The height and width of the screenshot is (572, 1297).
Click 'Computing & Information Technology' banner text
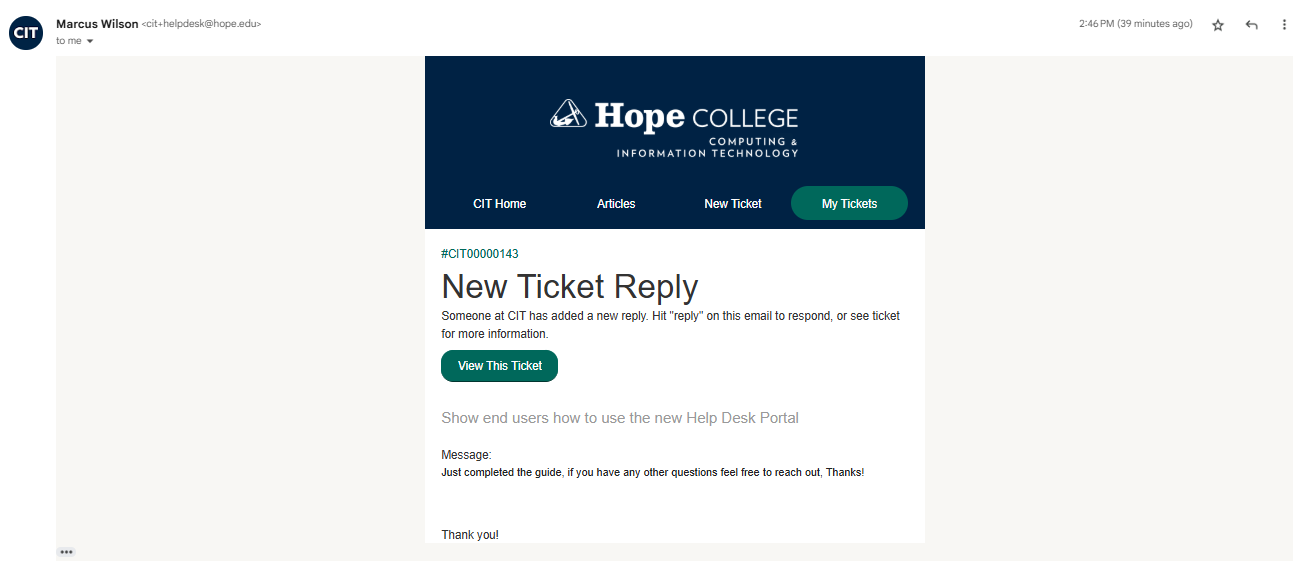click(707, 147)
